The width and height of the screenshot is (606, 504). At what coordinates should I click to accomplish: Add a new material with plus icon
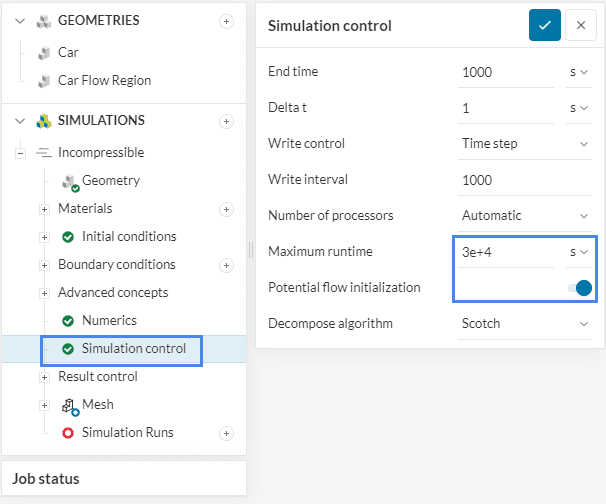coord(226,209)
